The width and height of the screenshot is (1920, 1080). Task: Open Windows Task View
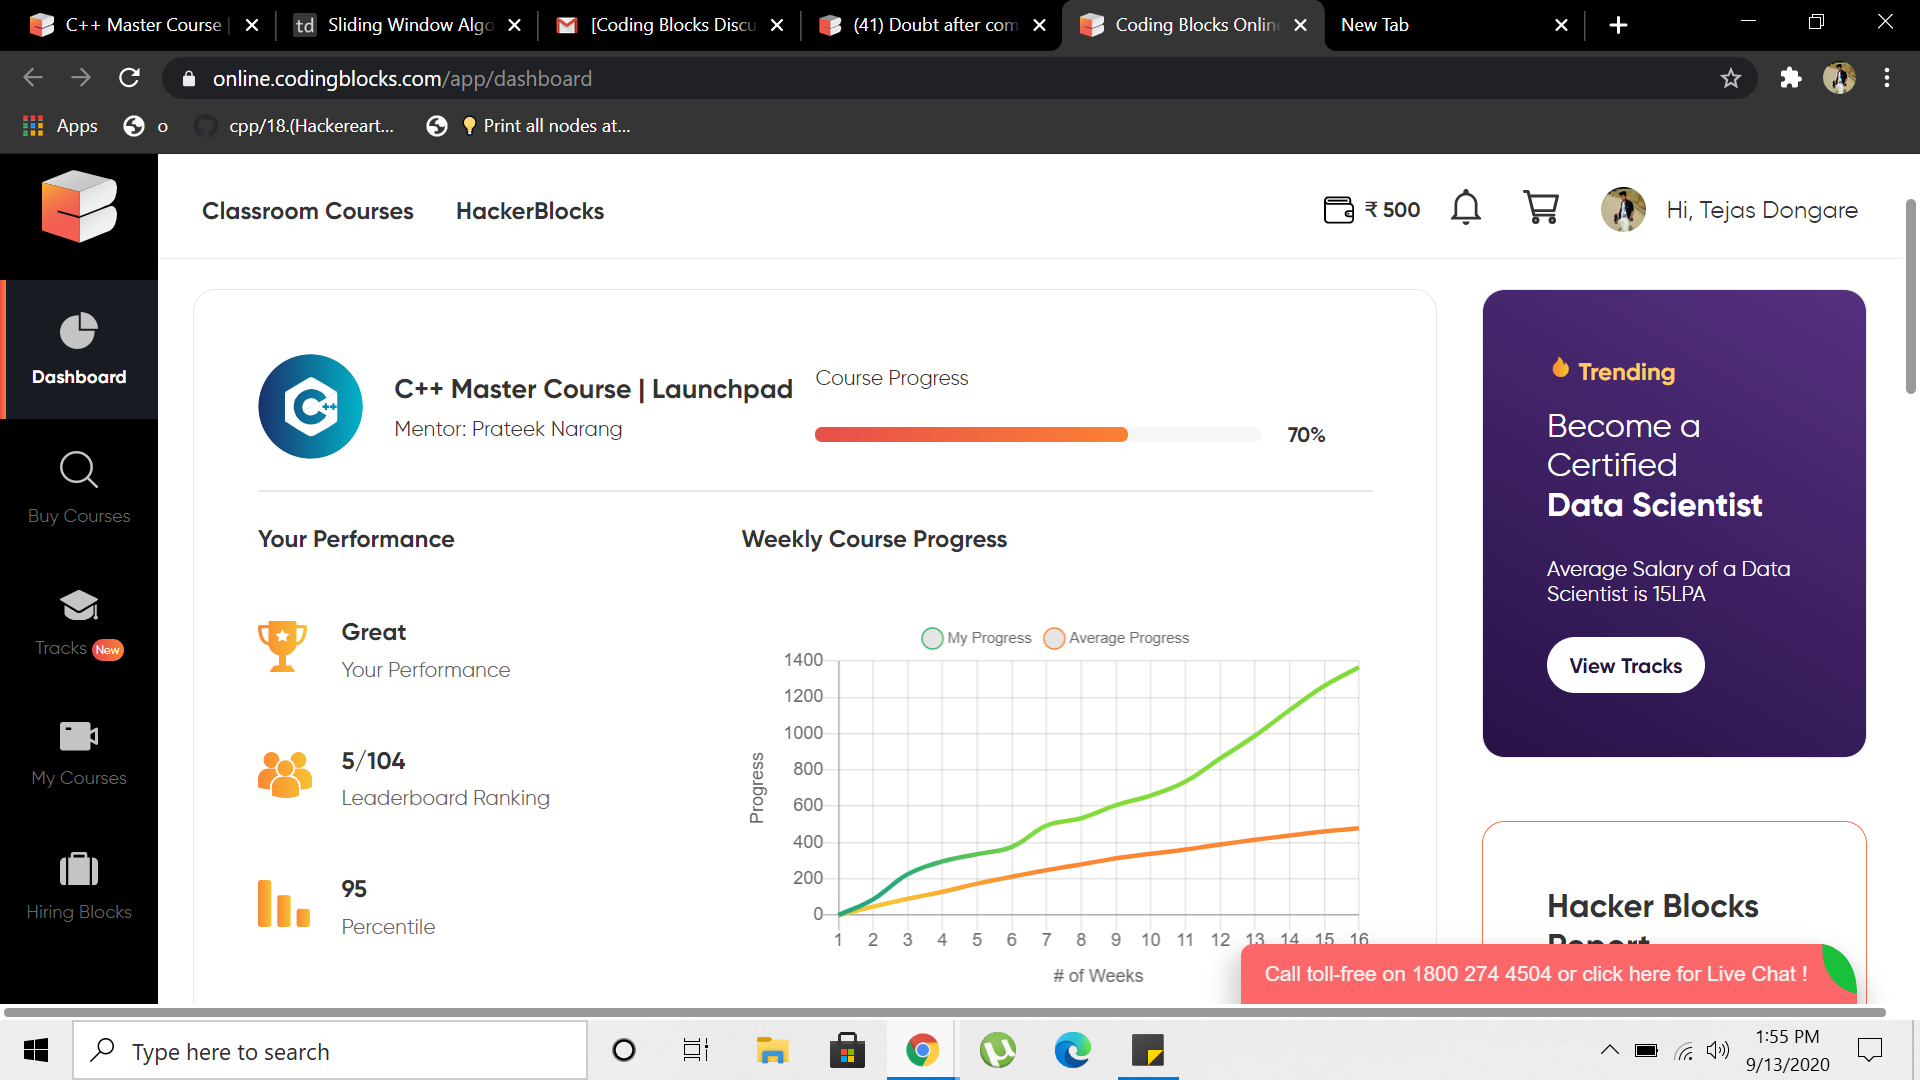696,1051
